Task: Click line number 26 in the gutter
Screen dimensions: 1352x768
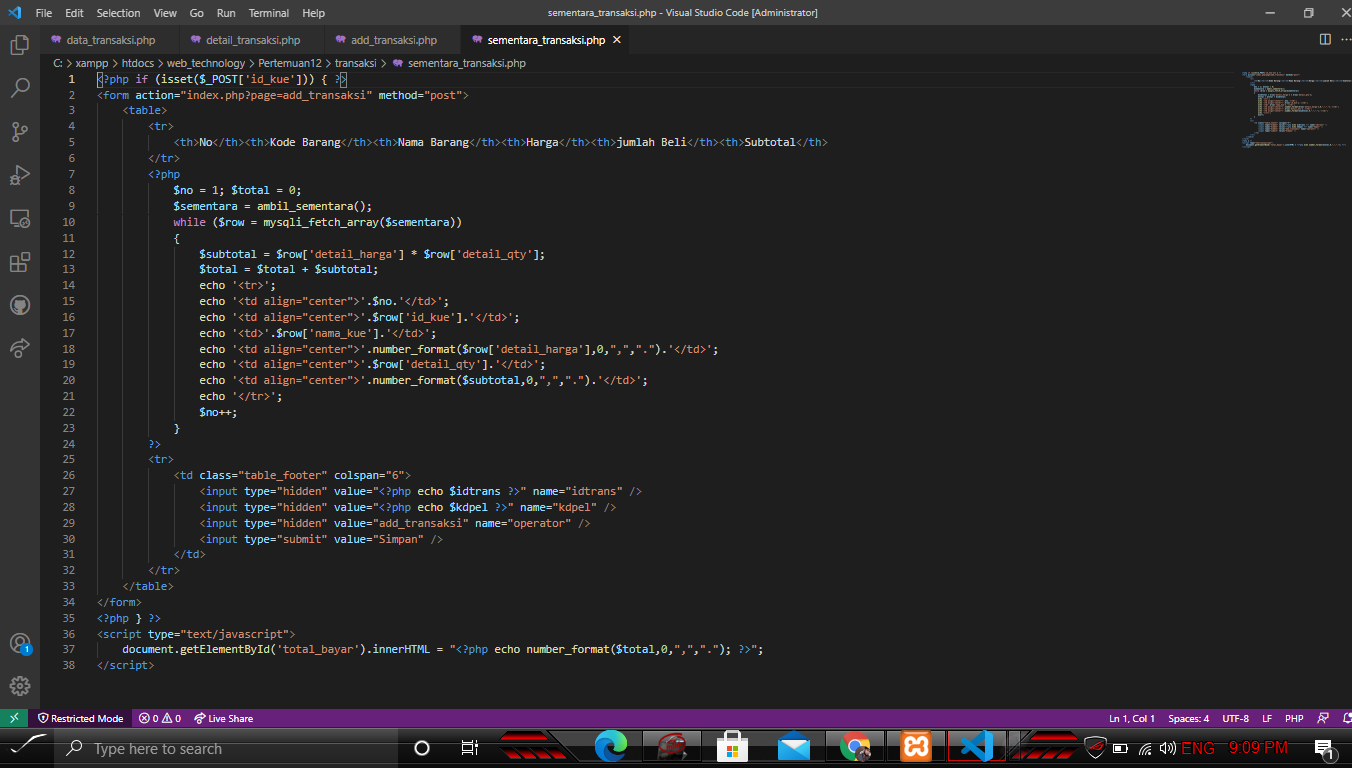Action: [68, 475]
